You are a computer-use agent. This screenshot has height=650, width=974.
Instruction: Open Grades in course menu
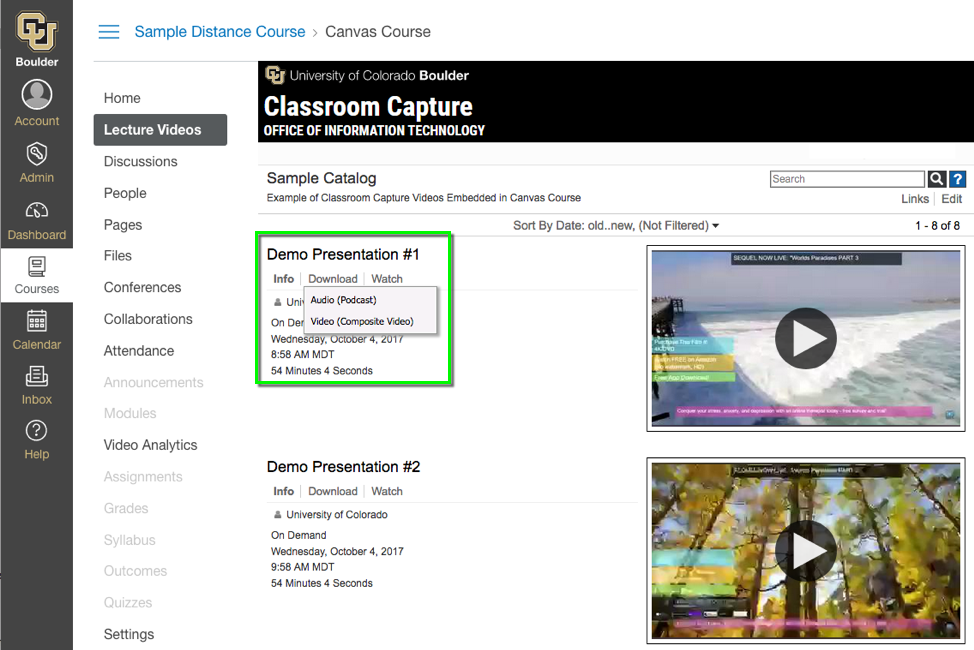(x=126, y=508)
